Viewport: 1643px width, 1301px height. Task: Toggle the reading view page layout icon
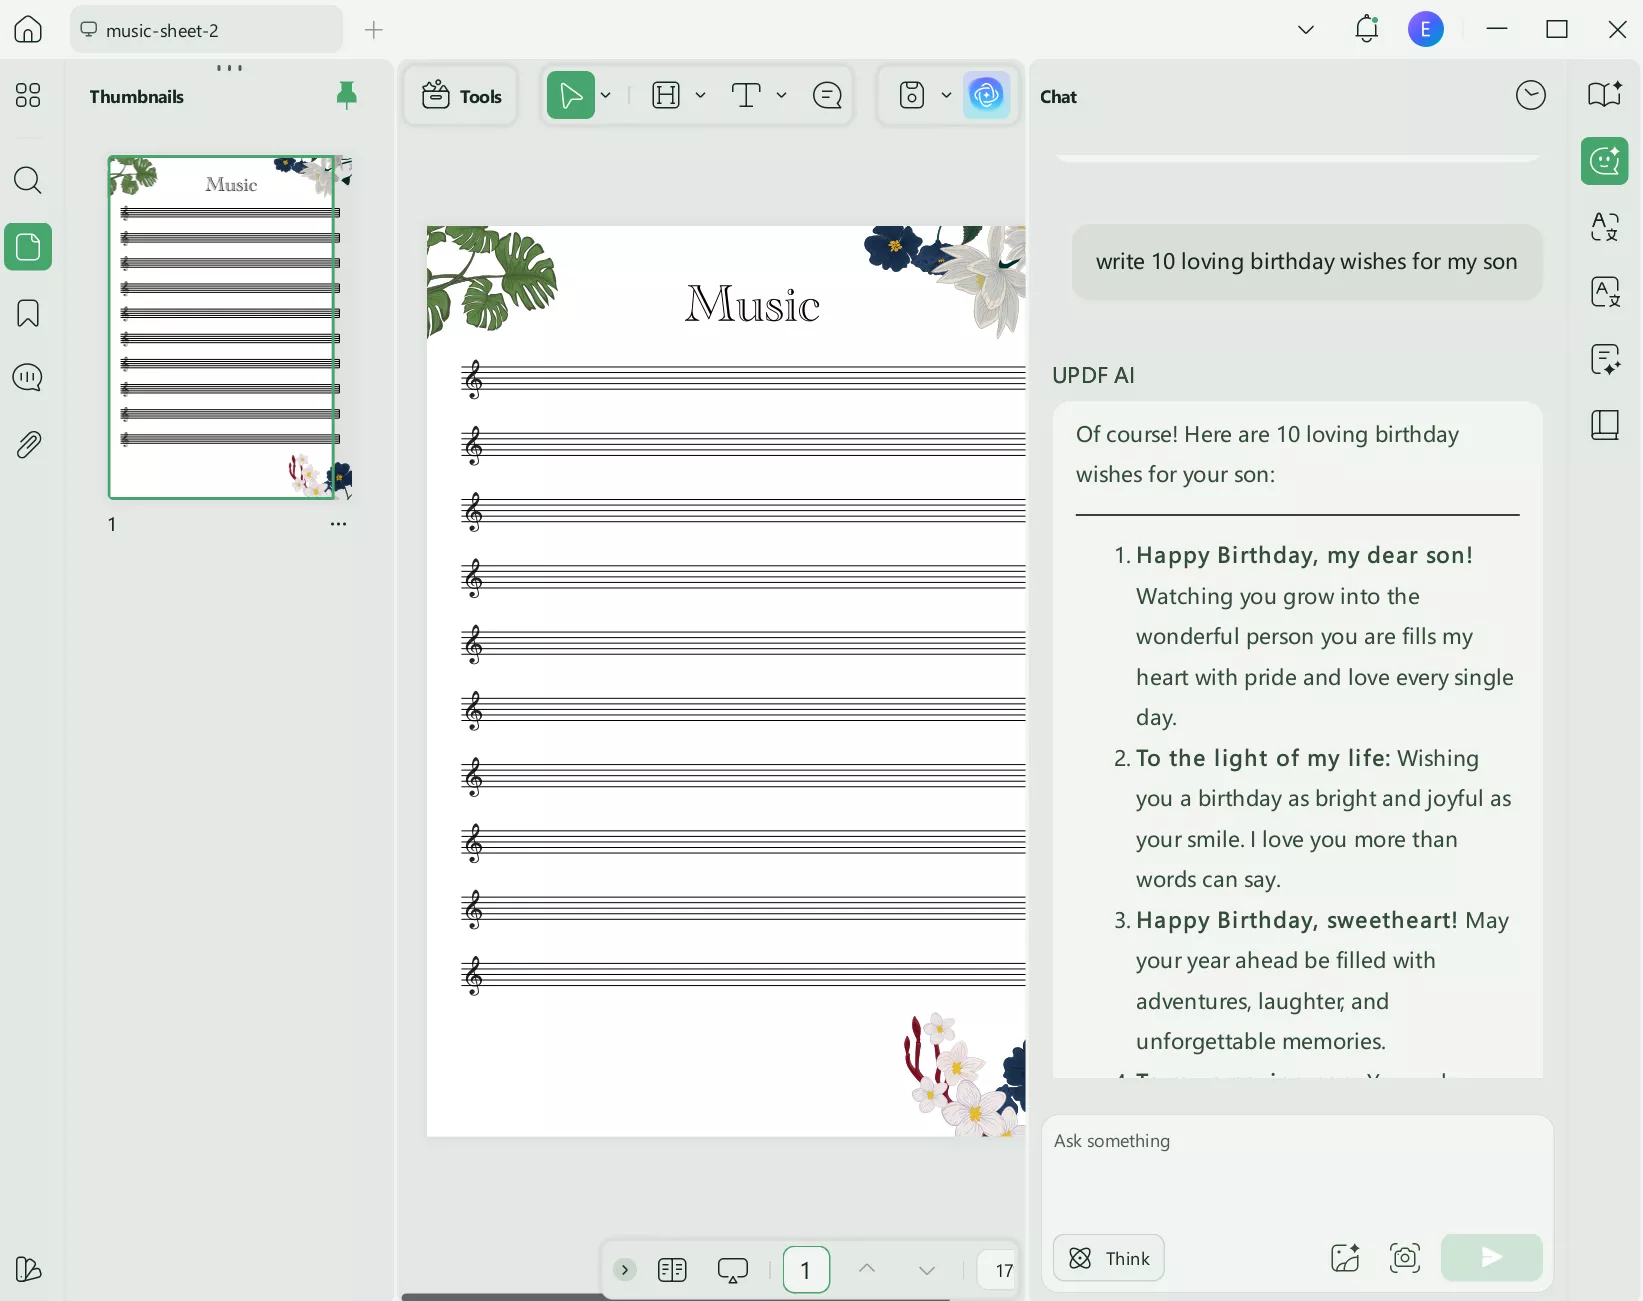click(673, 1270)
